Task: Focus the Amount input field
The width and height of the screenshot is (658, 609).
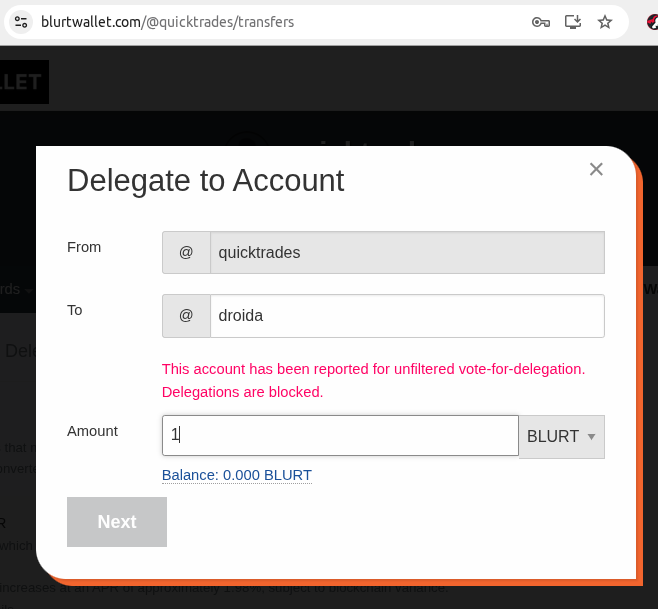Action: click(x=340, y=435)
